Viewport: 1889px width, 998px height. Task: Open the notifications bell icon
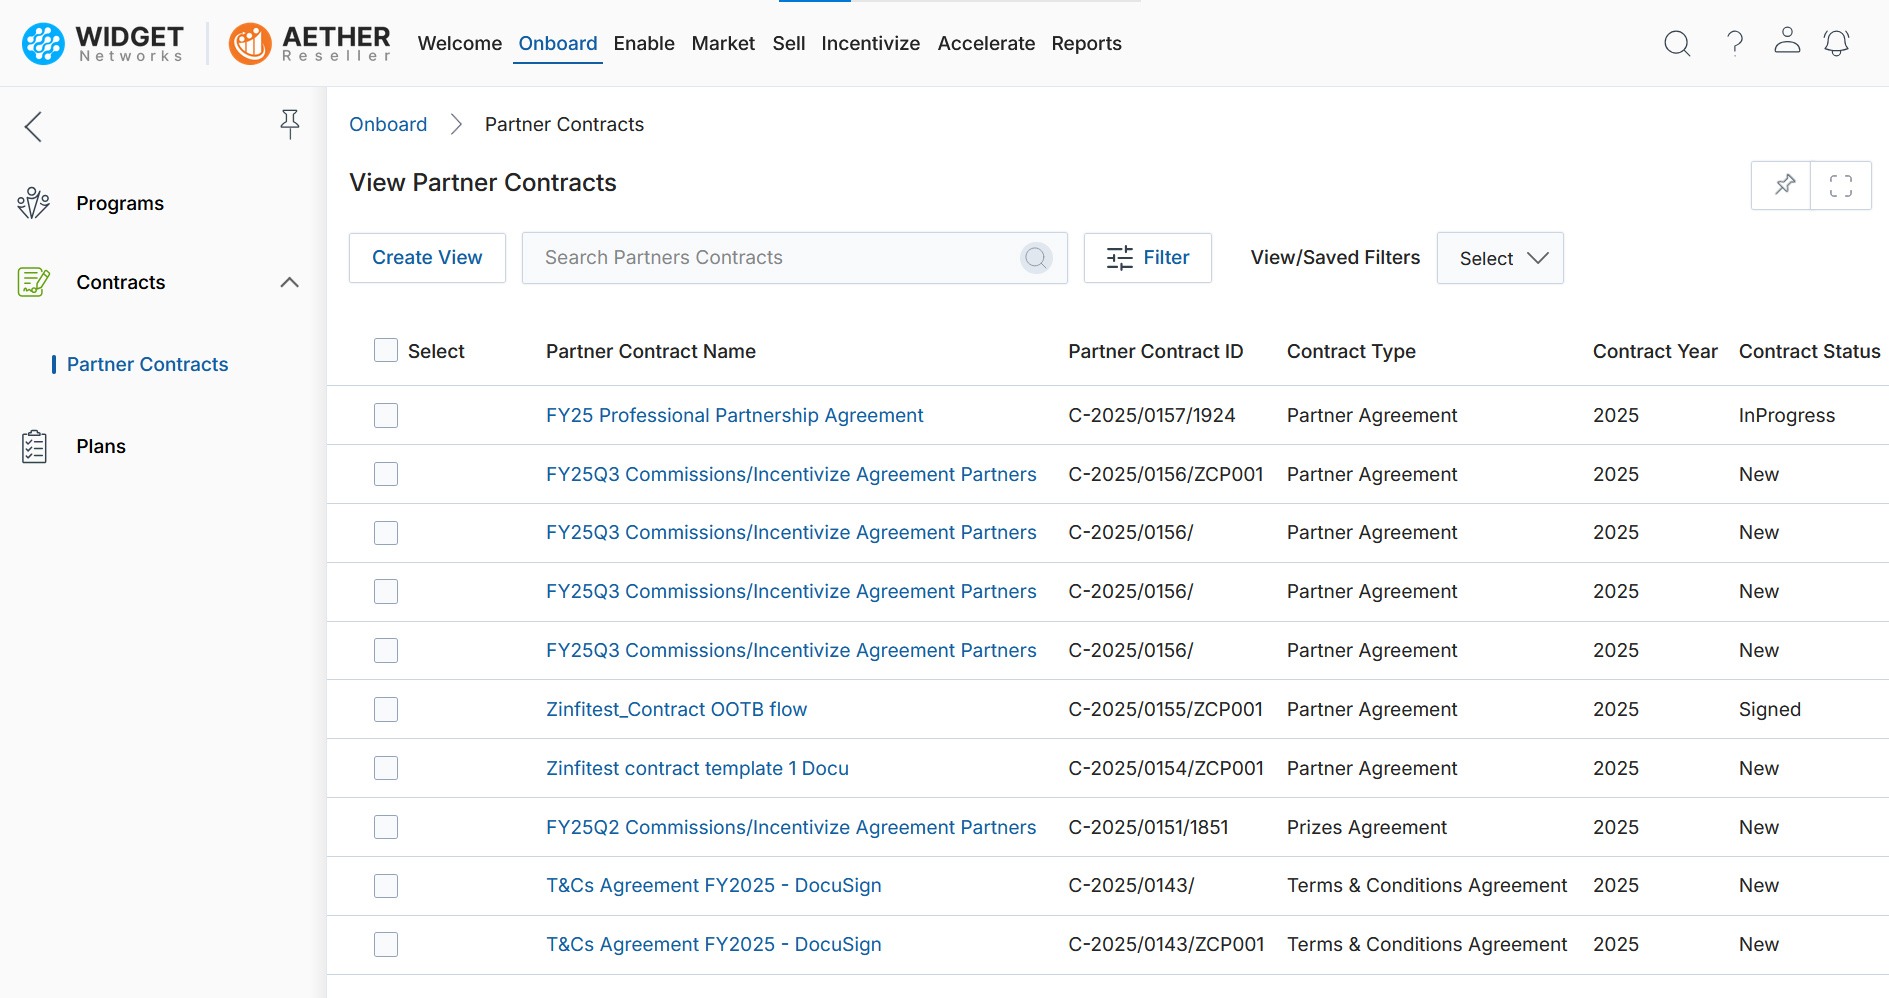pos(1836,43)
